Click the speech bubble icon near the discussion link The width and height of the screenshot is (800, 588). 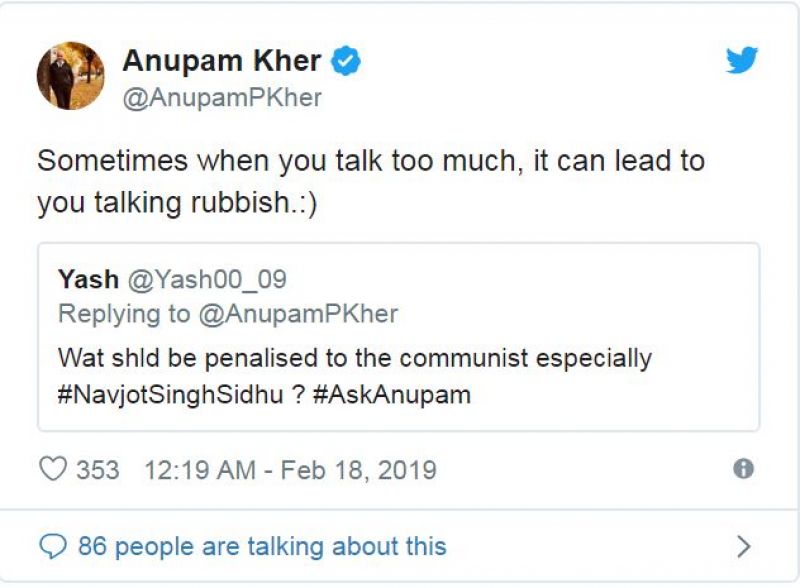pos(55,546)
